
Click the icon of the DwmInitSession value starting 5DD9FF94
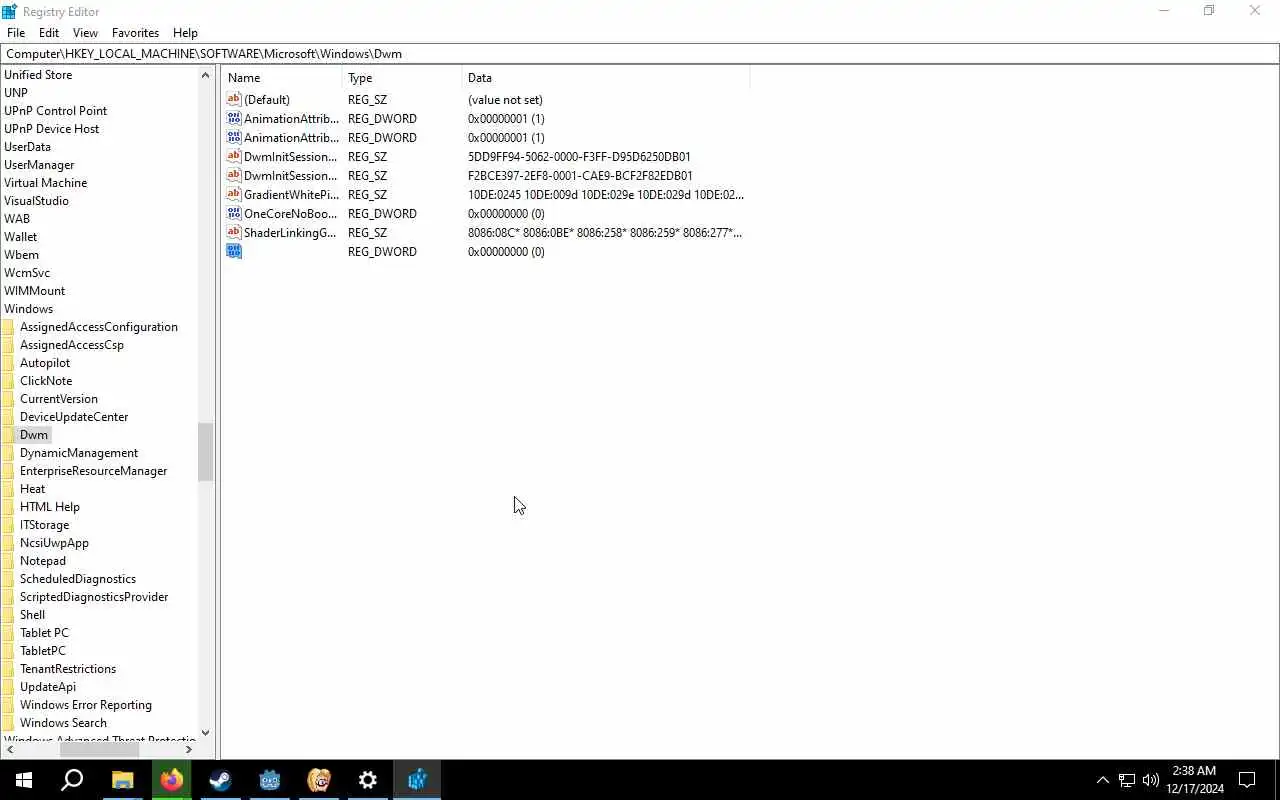pyautogui.click(x=234, y=156)
